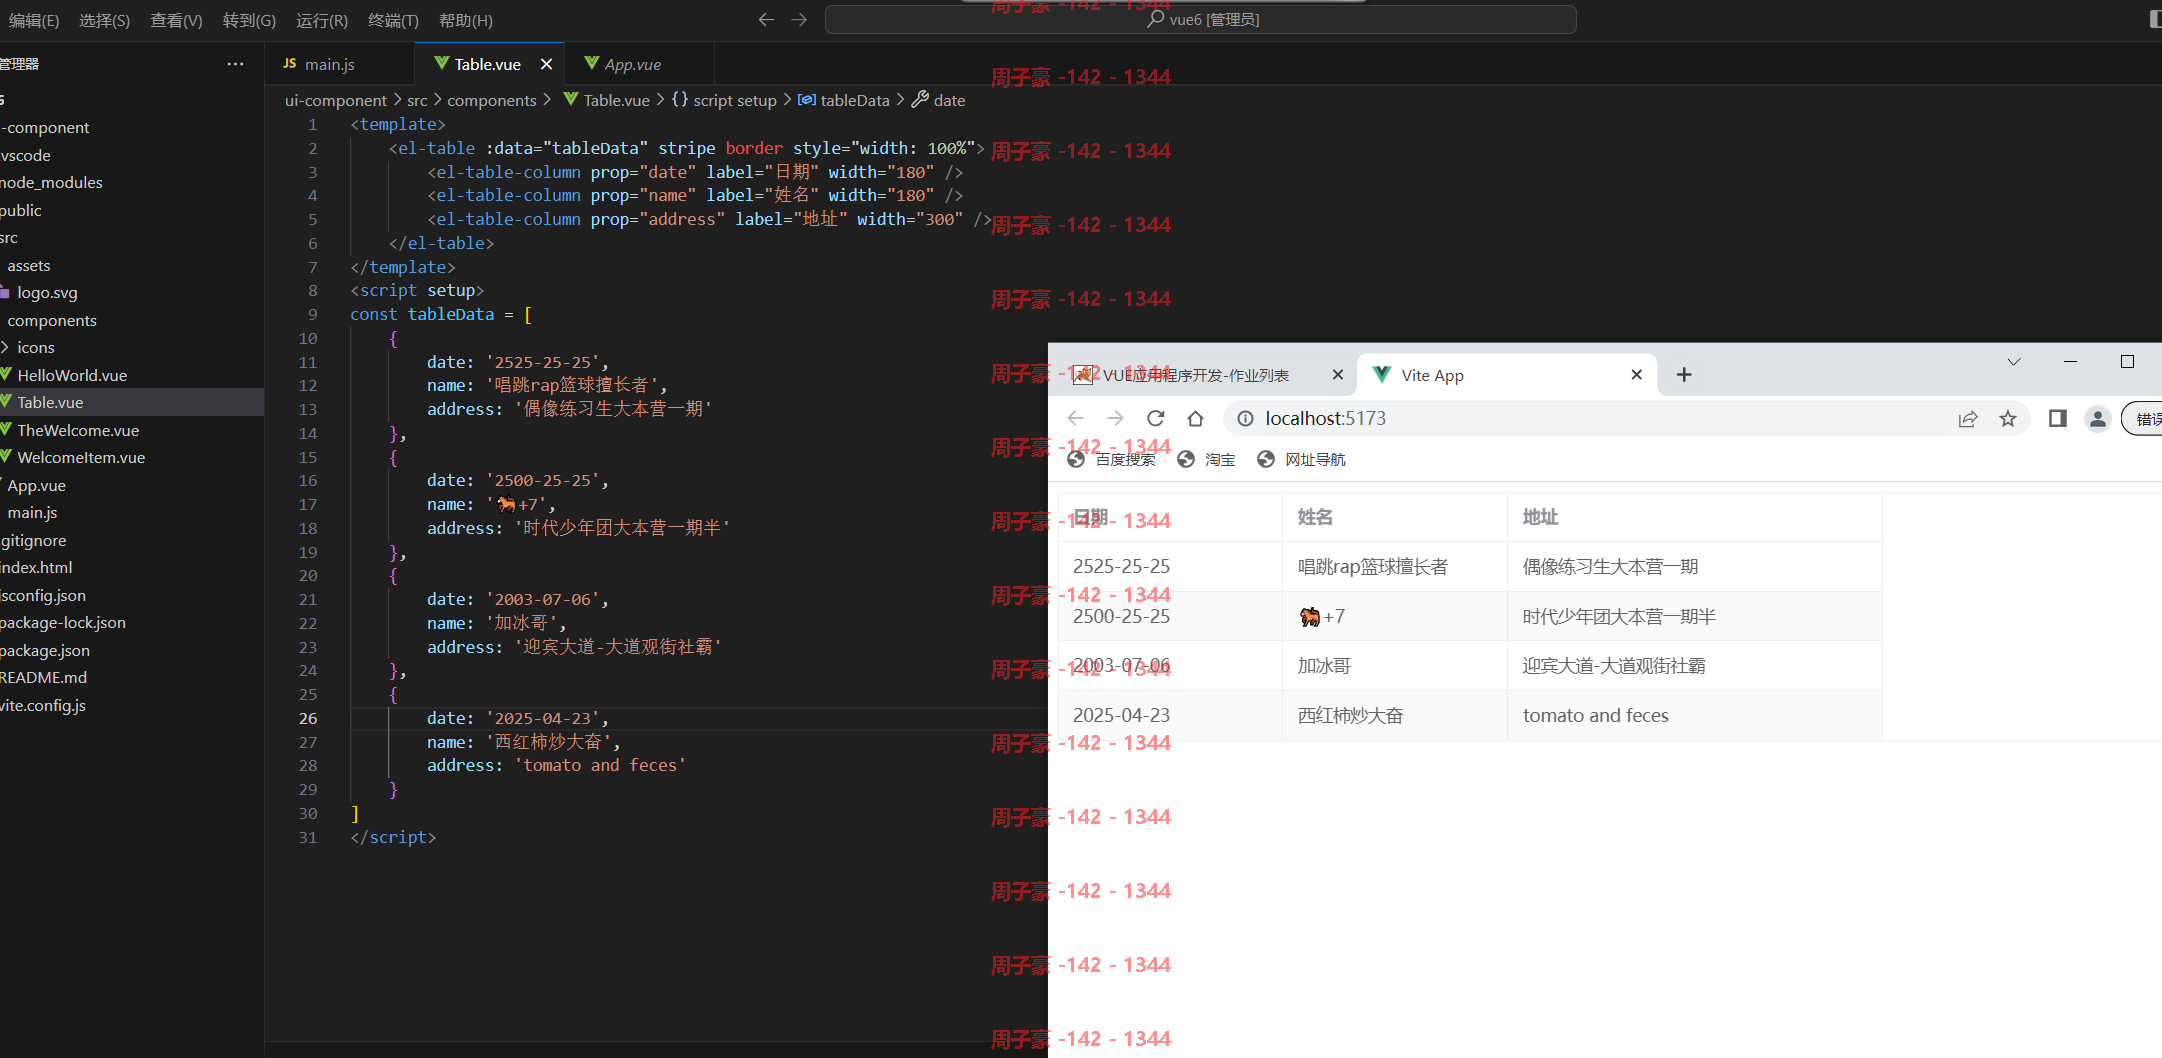View site information icon in address bar
2162x1058 pixels.
tap(1245, 419)
